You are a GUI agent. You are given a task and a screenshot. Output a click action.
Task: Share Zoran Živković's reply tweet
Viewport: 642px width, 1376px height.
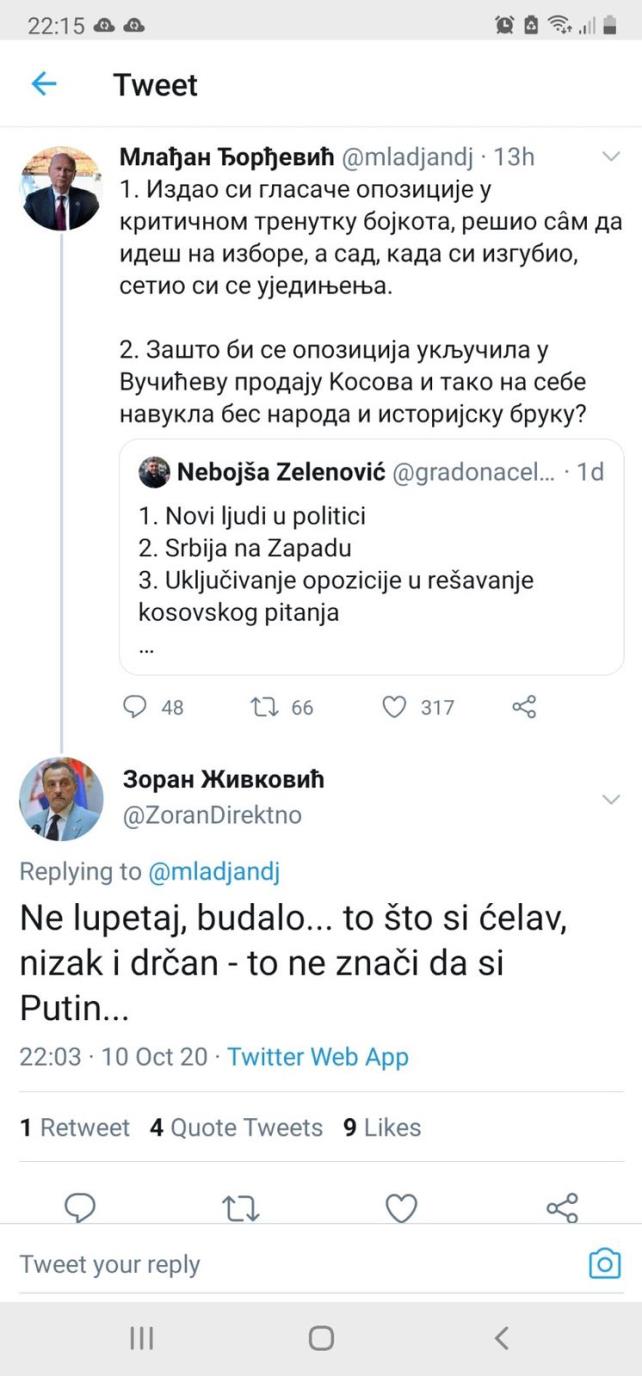point(562,1208)
